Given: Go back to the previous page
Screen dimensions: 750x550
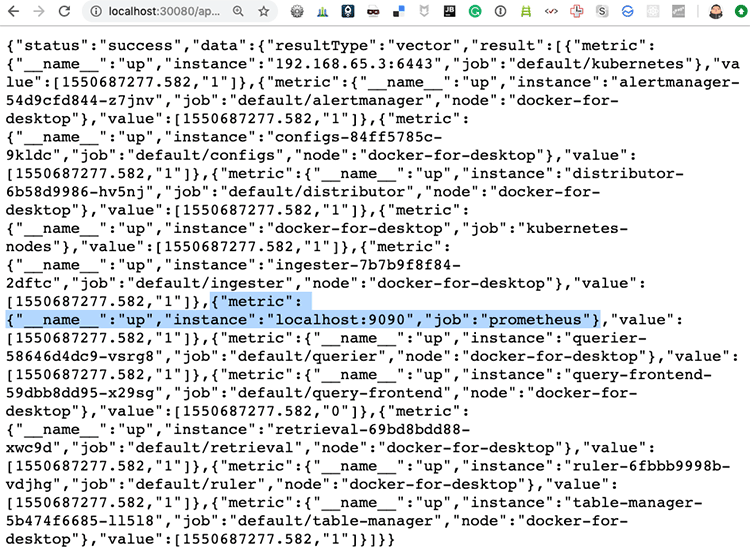Looking at the screenshot, I should (x=13, y=11).
